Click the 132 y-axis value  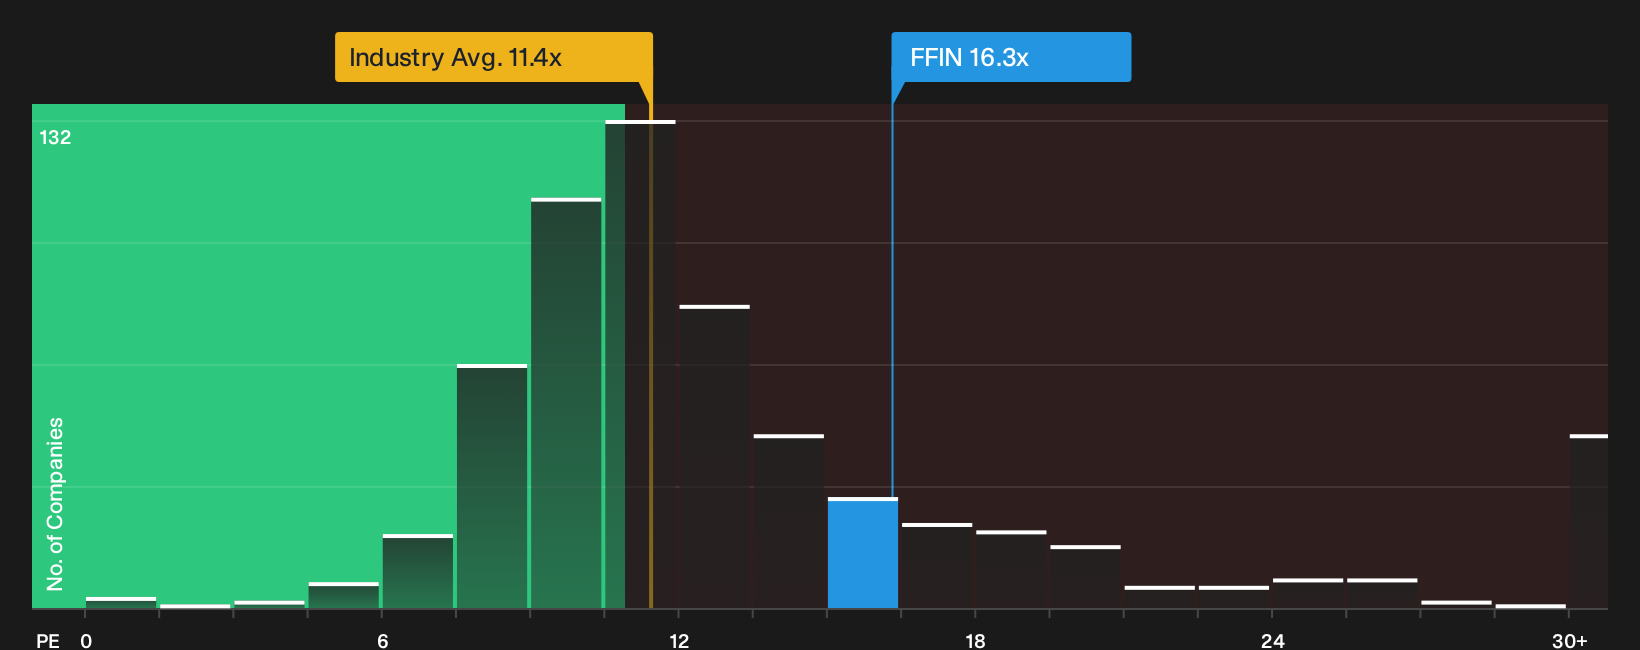[55, 138]
